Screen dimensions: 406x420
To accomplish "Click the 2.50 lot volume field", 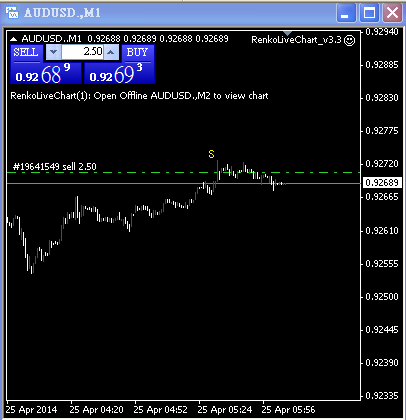I will (x=83, y=52).
